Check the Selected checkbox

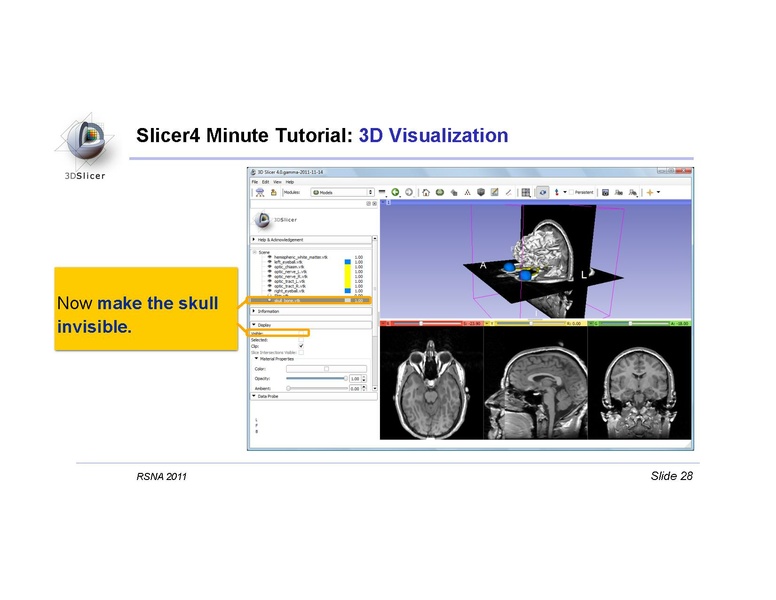301,340
